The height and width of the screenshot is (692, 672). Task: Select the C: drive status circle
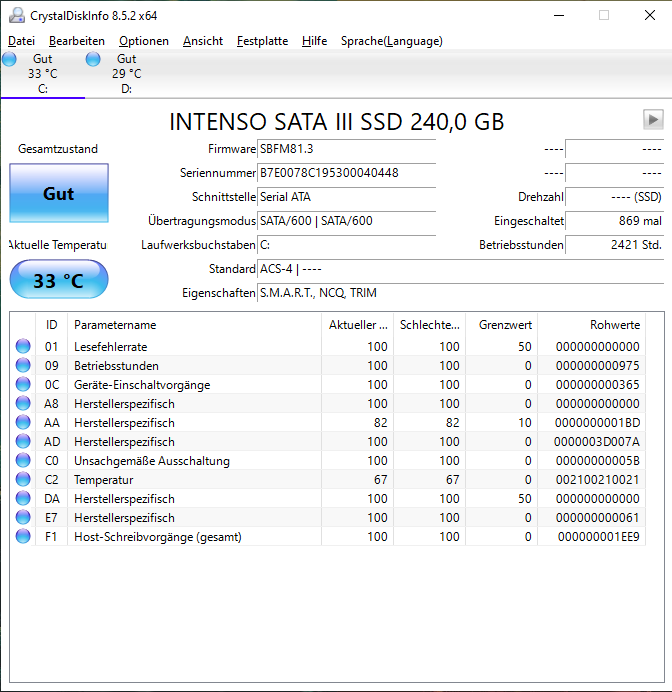(9, 59)
